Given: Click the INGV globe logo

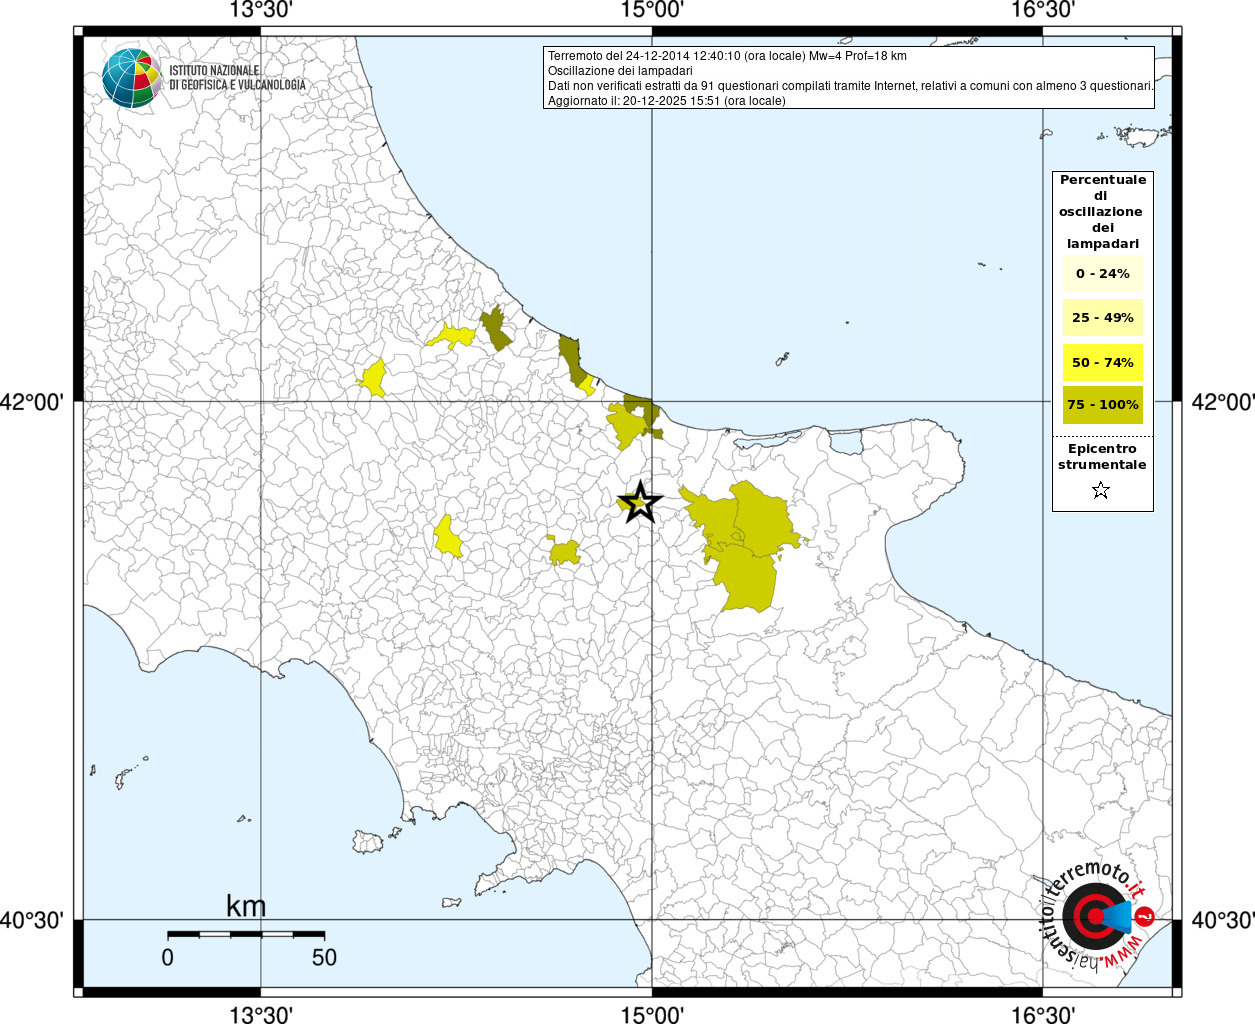Looking at the screenshot, I should [131, 78].
